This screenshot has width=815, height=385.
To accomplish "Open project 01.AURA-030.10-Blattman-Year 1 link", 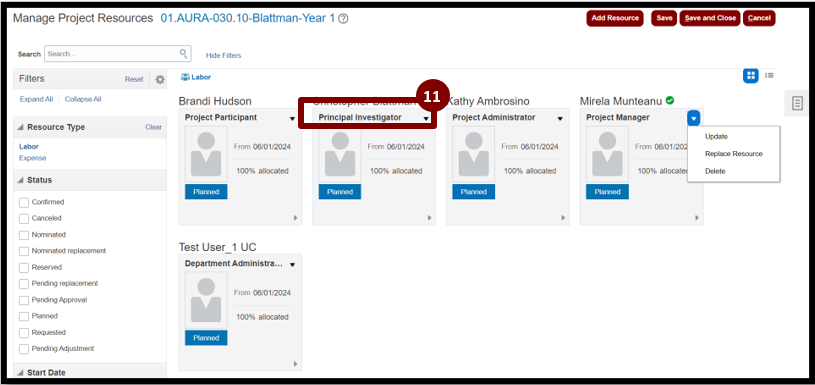I will coord(248,18).
